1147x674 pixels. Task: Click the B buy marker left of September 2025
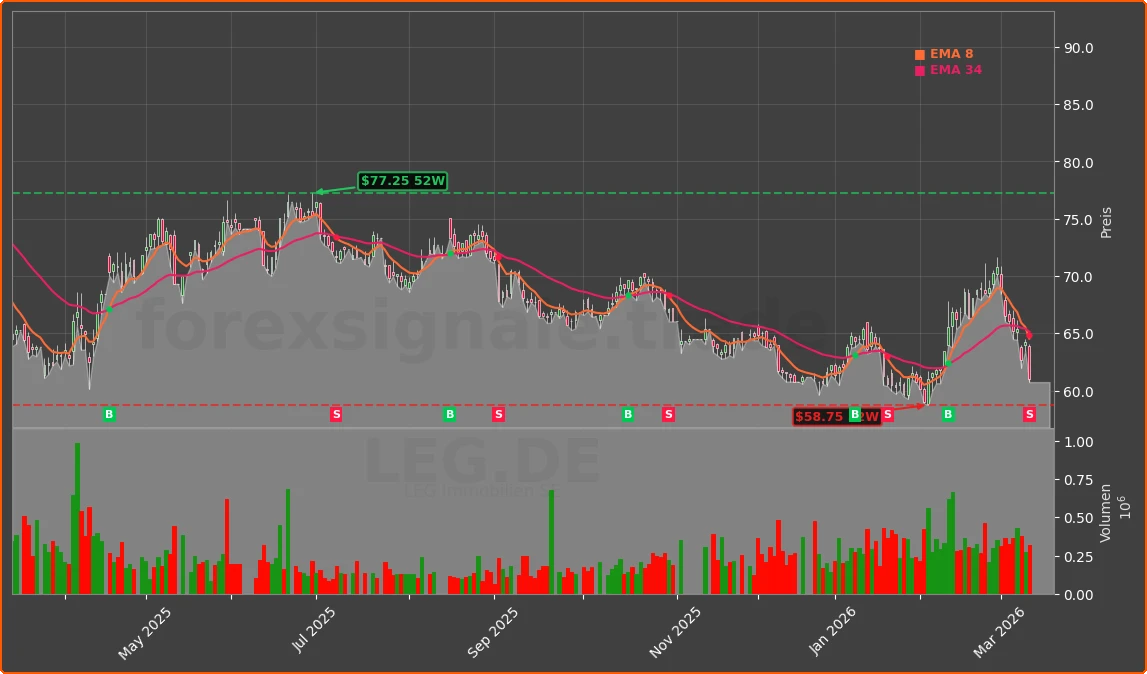tap(450, 415)
